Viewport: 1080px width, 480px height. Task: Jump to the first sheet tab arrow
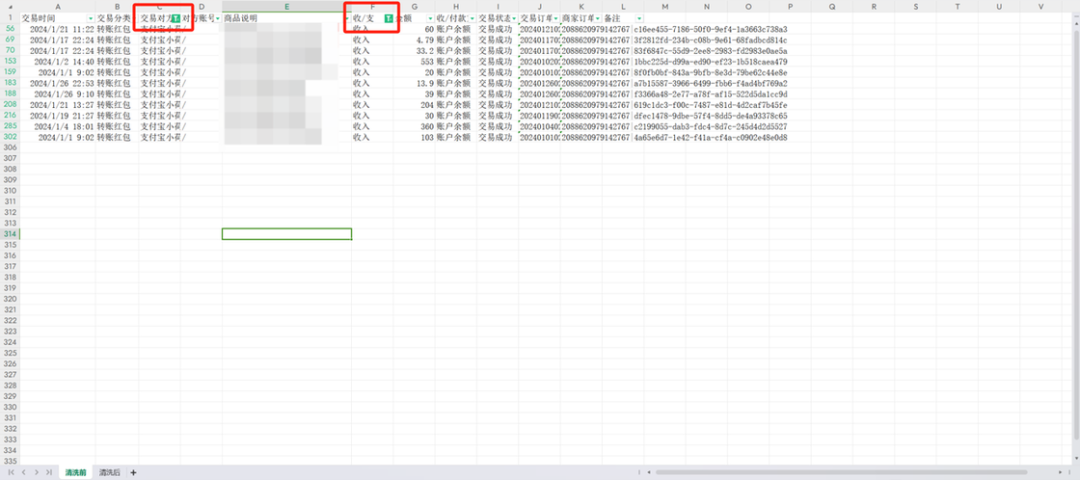pos(12,472)
